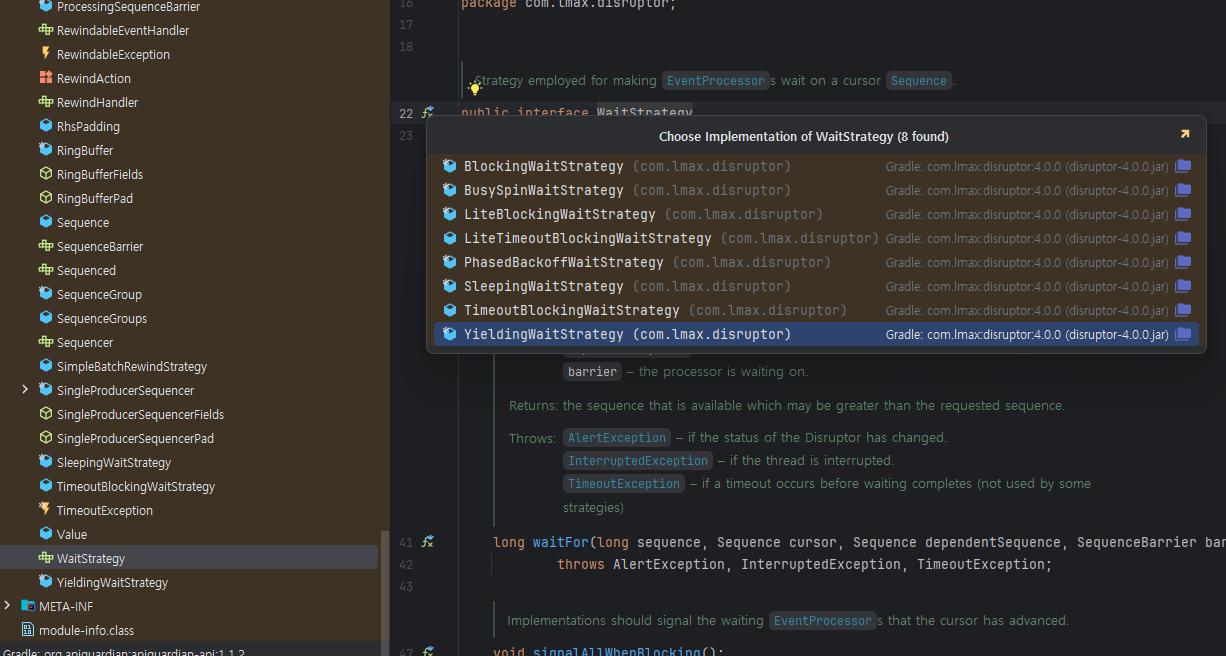Select YieldingWaitStrategy implementation in popup

pyautogui.click(x=816, y=334)
